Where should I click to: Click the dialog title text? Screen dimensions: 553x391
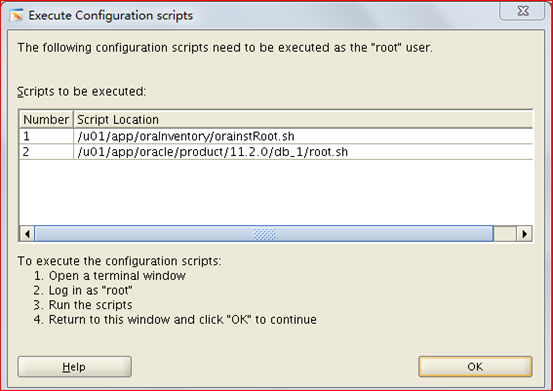110,16
